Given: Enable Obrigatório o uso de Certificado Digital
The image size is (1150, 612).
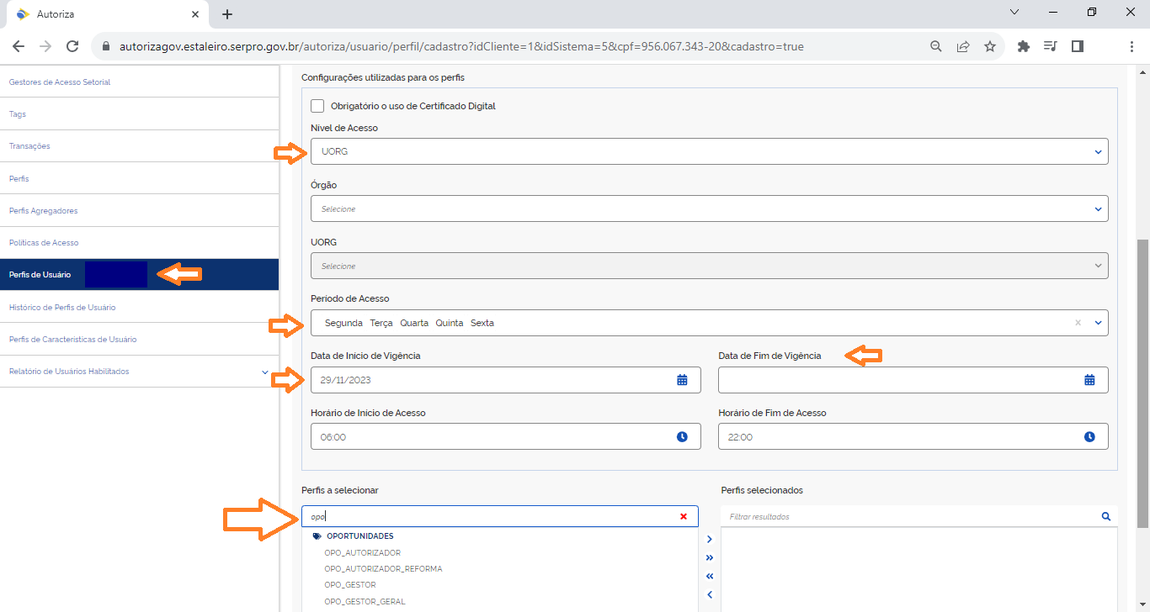Looking at the screenshot, I should click(x=318, y=106).
